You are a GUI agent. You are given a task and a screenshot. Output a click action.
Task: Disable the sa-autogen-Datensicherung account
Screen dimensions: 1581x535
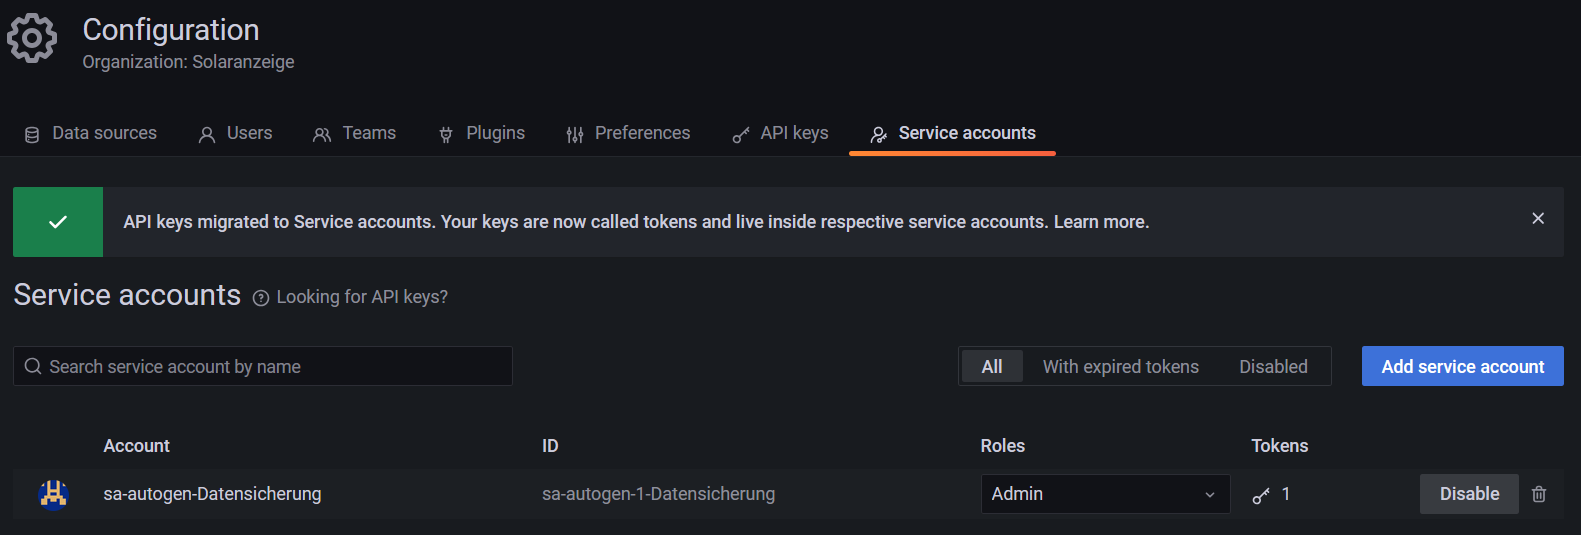point(1469,494)
